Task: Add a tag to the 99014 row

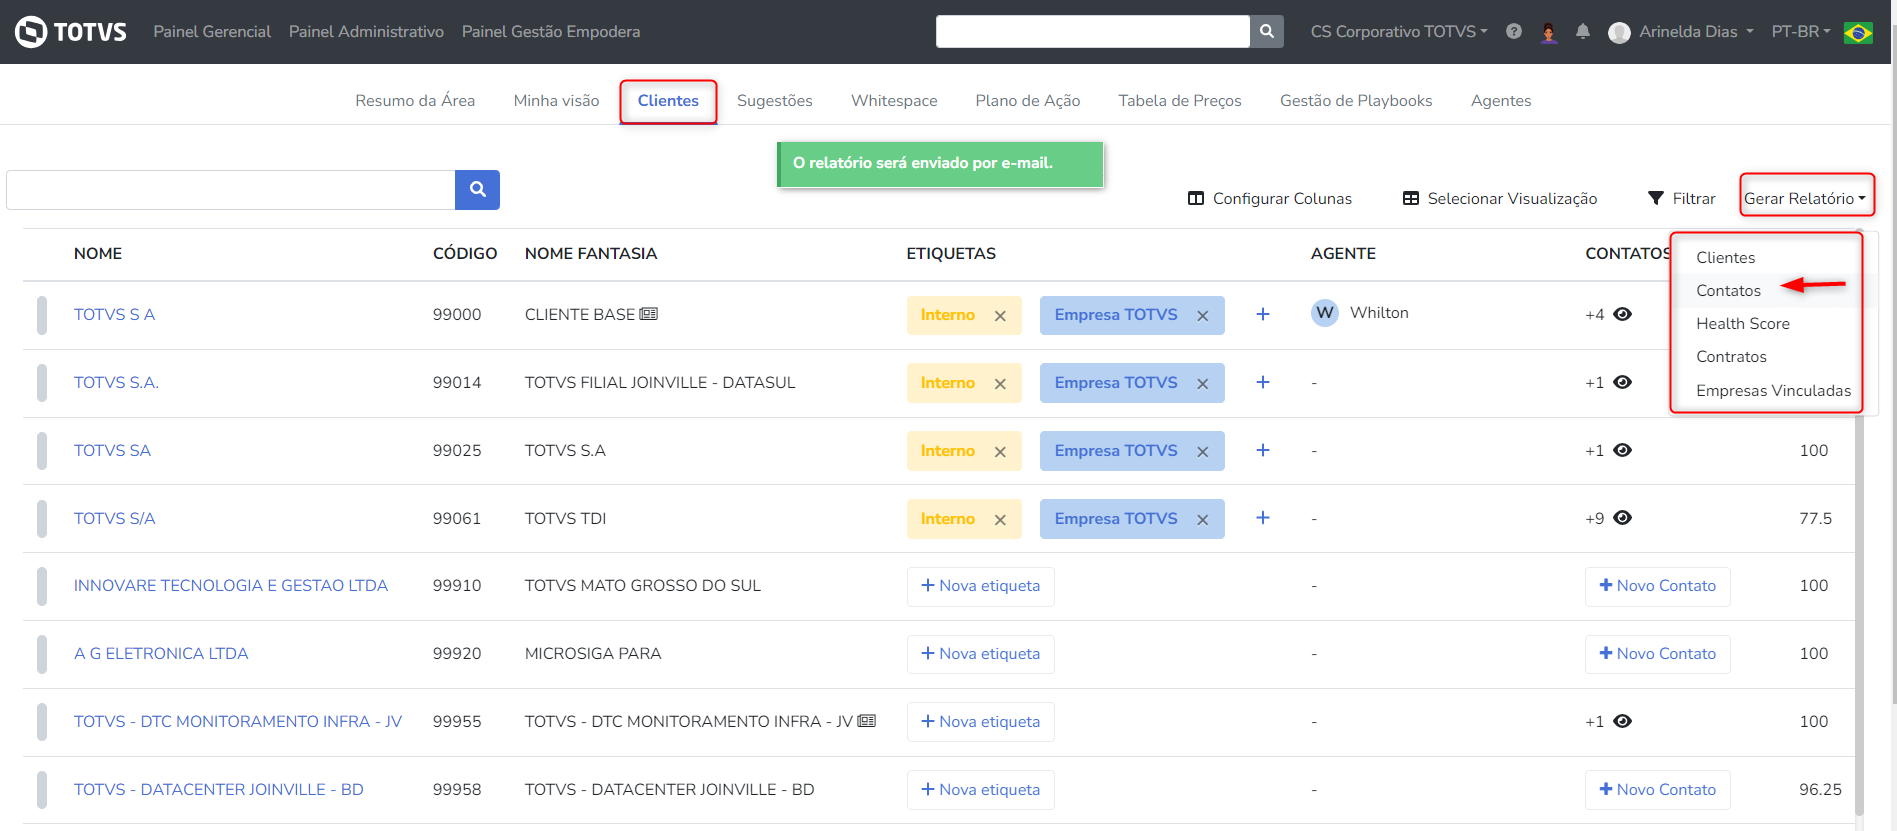Action: 1263,382
